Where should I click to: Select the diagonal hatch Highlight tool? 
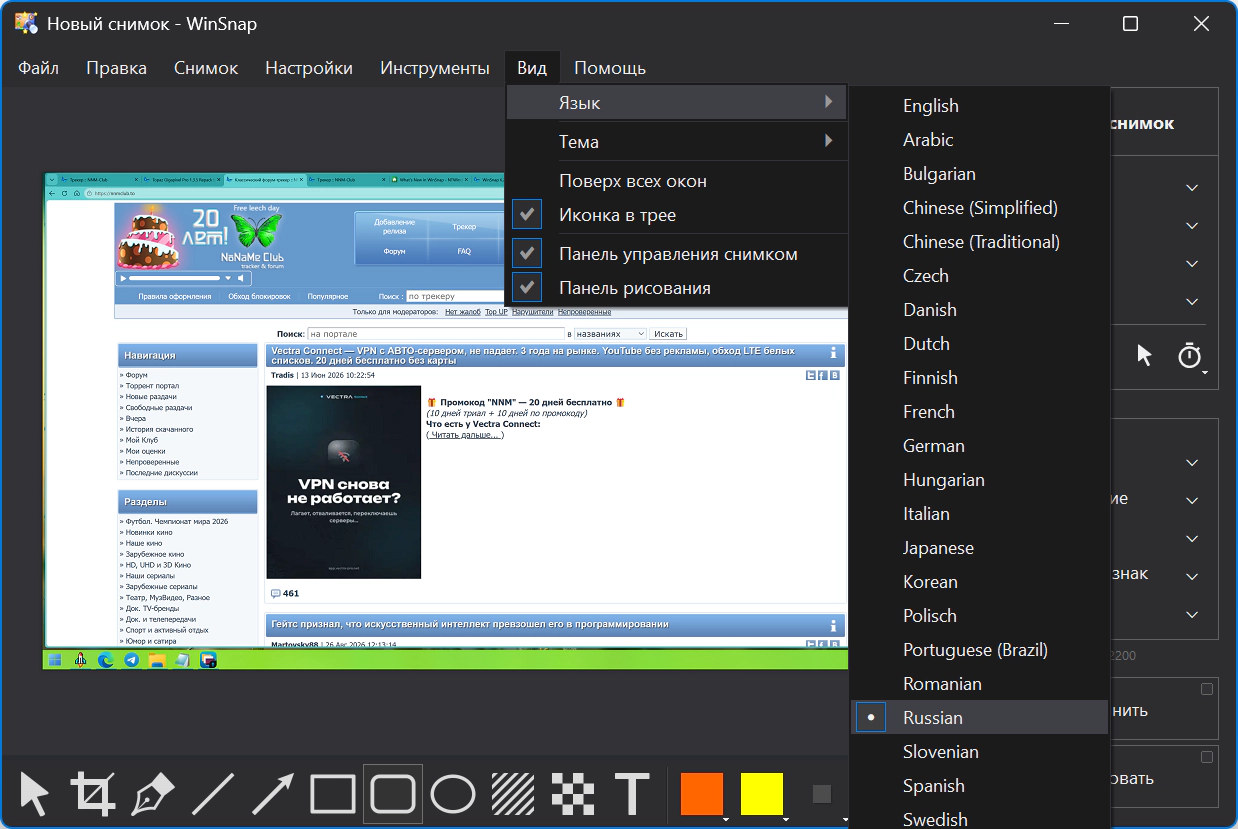pyautogui.click(x=513, y=794)
